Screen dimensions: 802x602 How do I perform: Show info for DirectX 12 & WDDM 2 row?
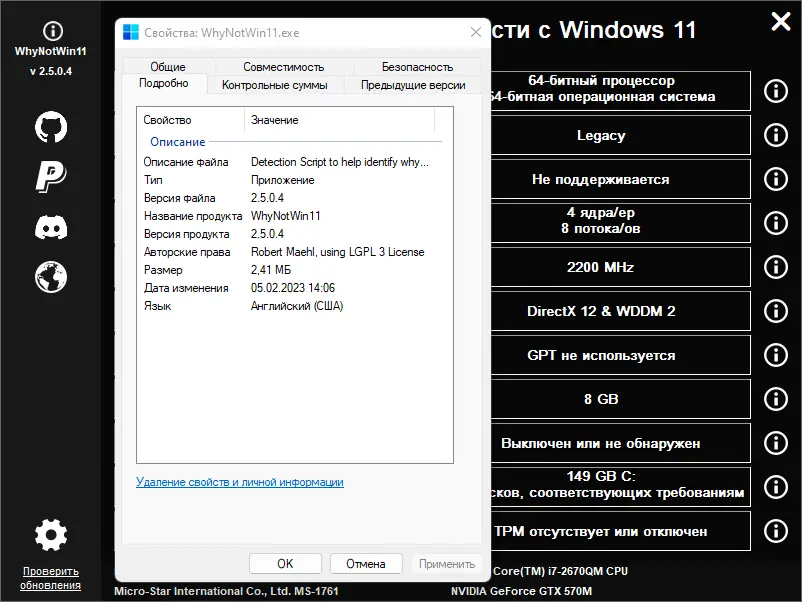(x=775, y=311)
